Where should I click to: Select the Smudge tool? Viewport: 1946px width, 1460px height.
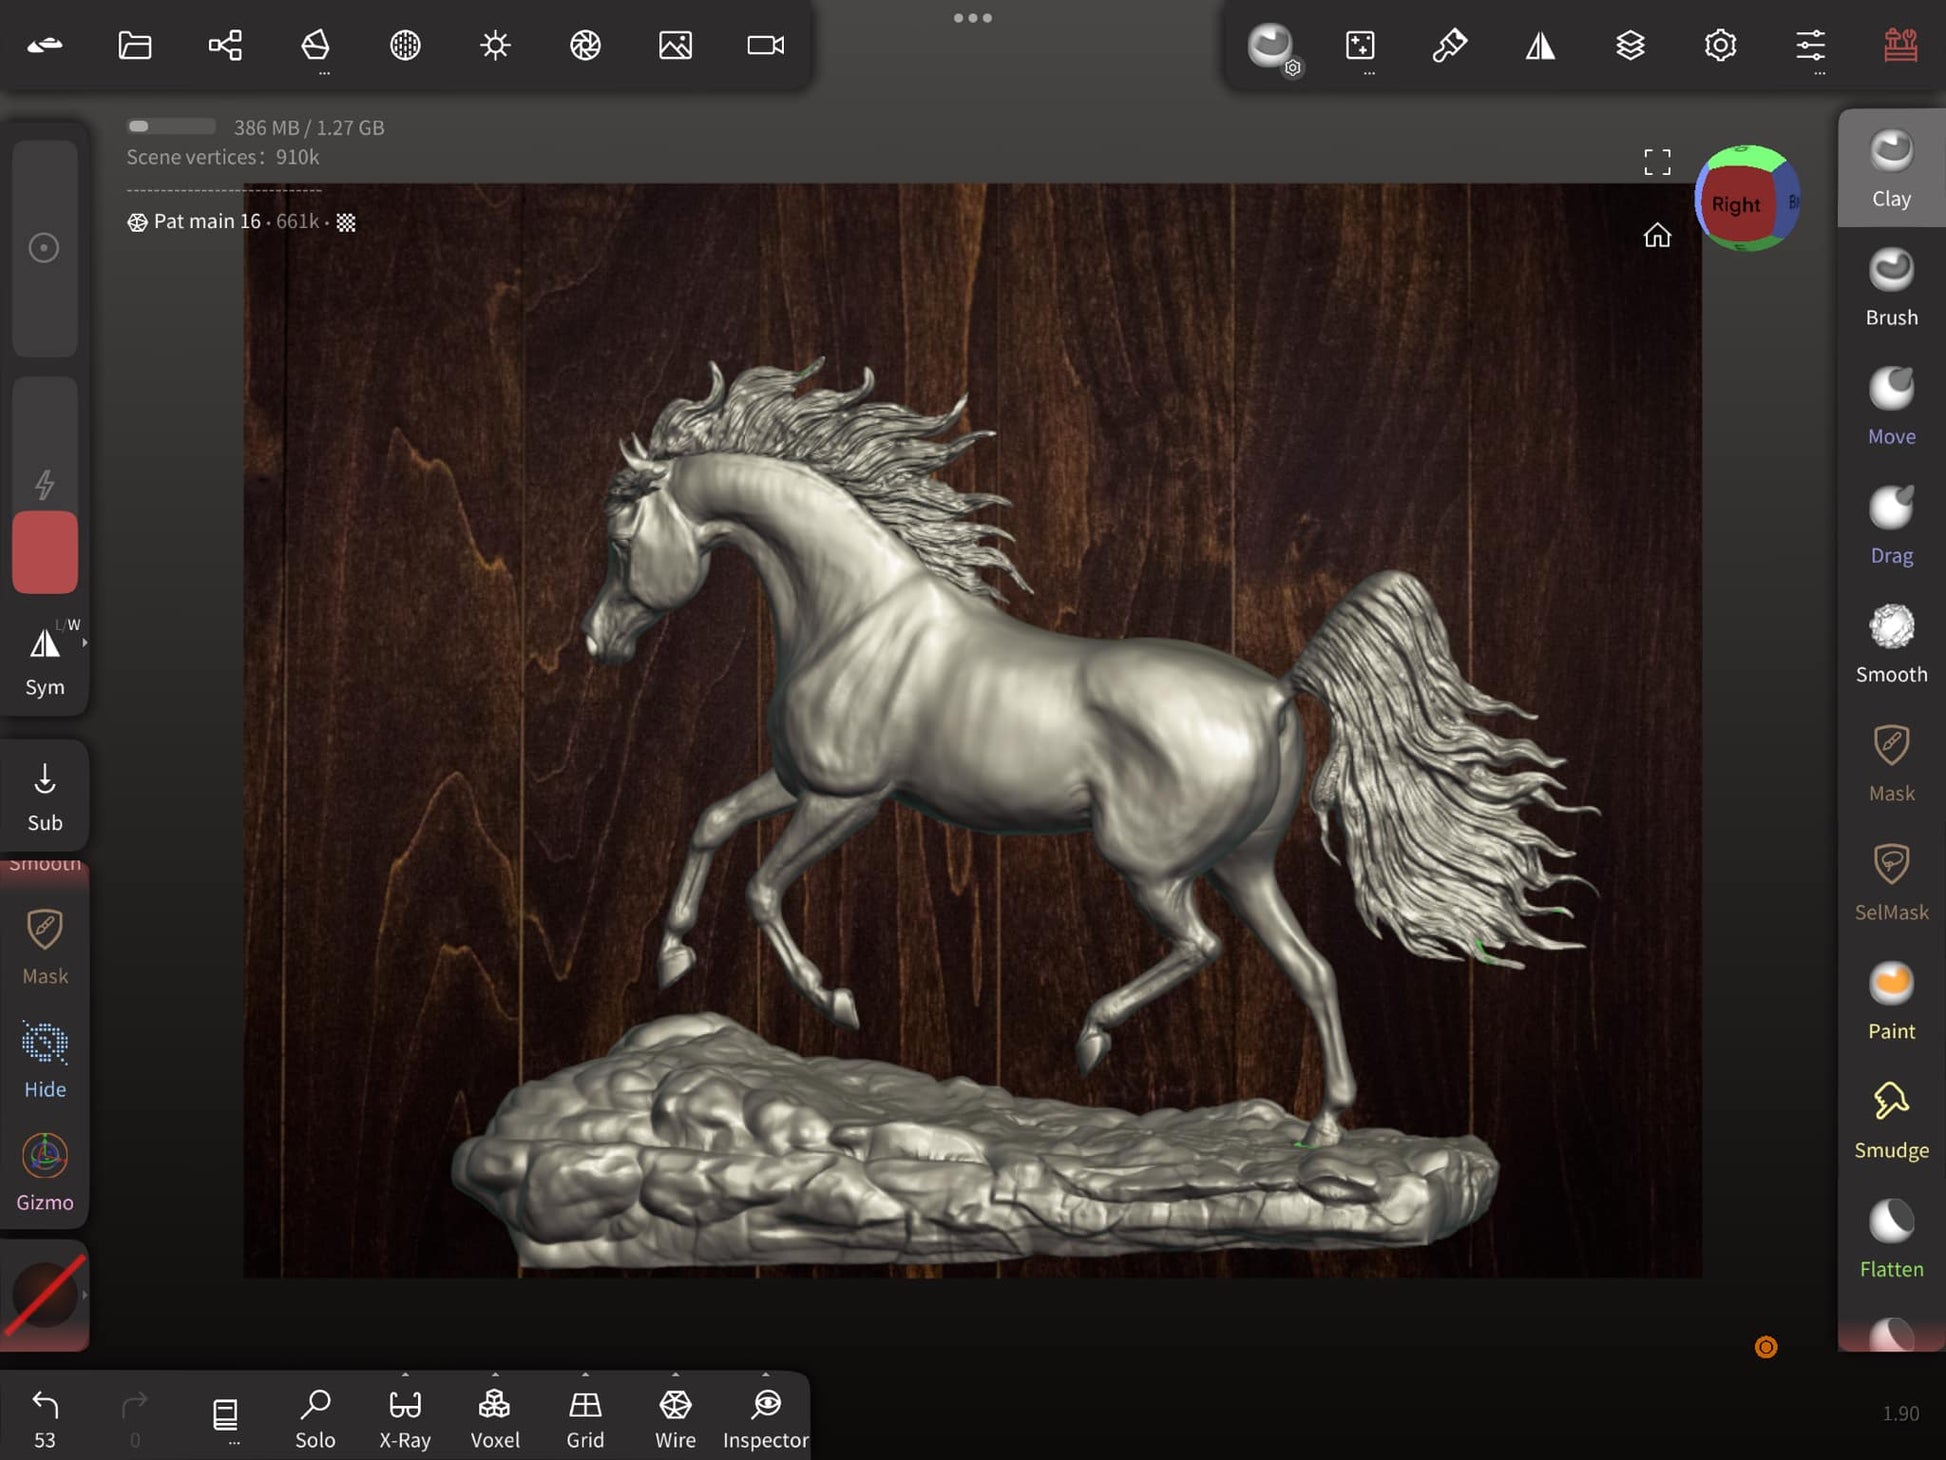pos(1890,1120)
